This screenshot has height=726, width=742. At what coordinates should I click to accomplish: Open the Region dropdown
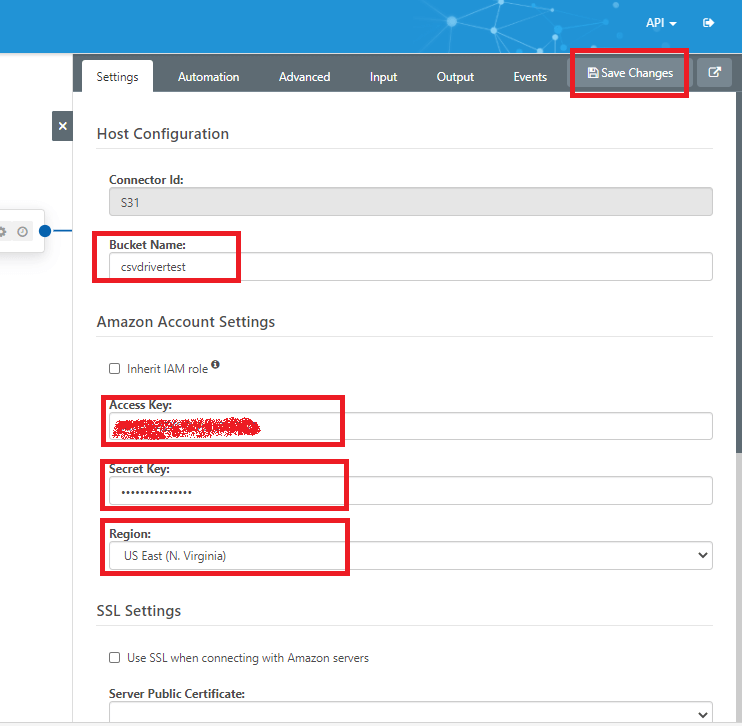[x=410, y=556]
